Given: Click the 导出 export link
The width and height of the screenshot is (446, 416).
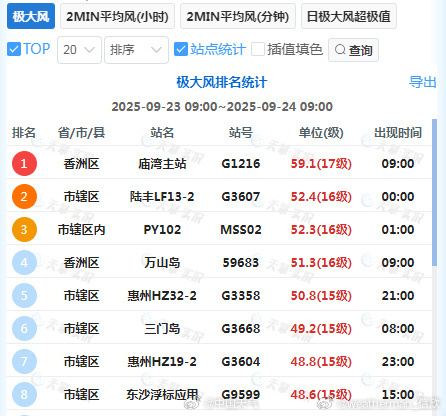Looking at the screenshot, I should pos(423,82).
